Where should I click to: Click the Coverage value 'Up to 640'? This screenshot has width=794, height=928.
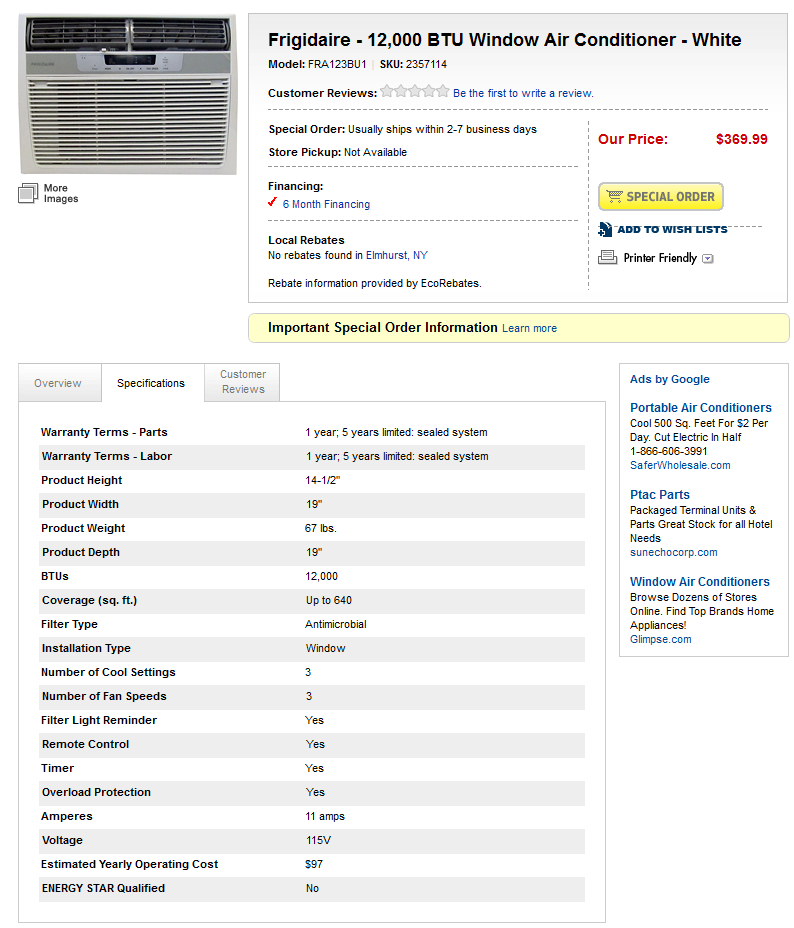click(328, 601)
